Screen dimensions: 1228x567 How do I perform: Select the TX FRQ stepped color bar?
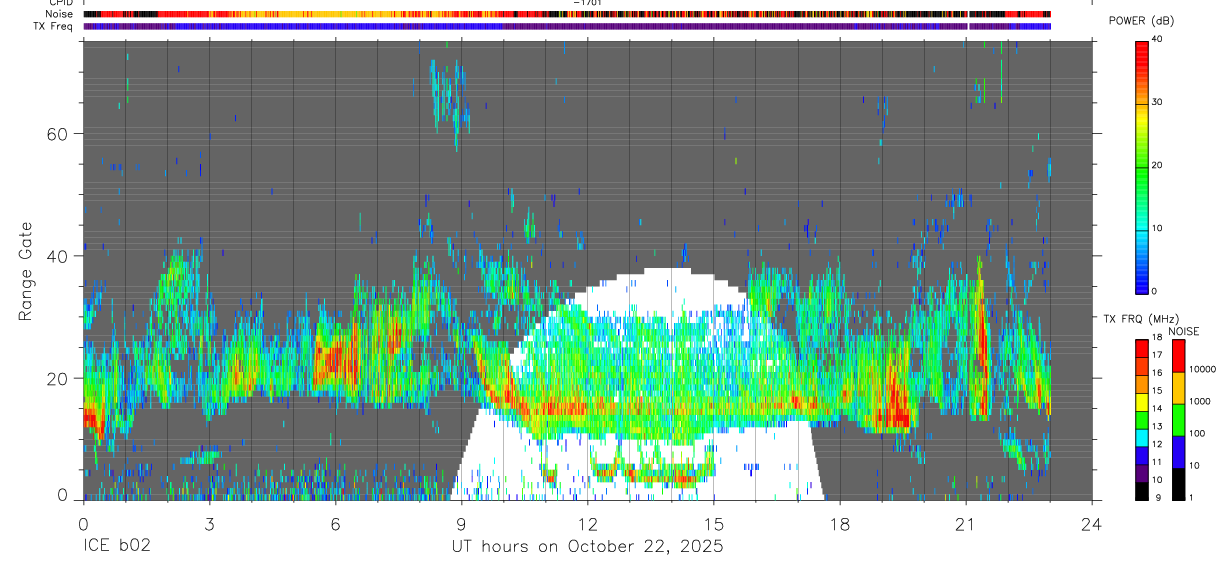pos(1141,419)
